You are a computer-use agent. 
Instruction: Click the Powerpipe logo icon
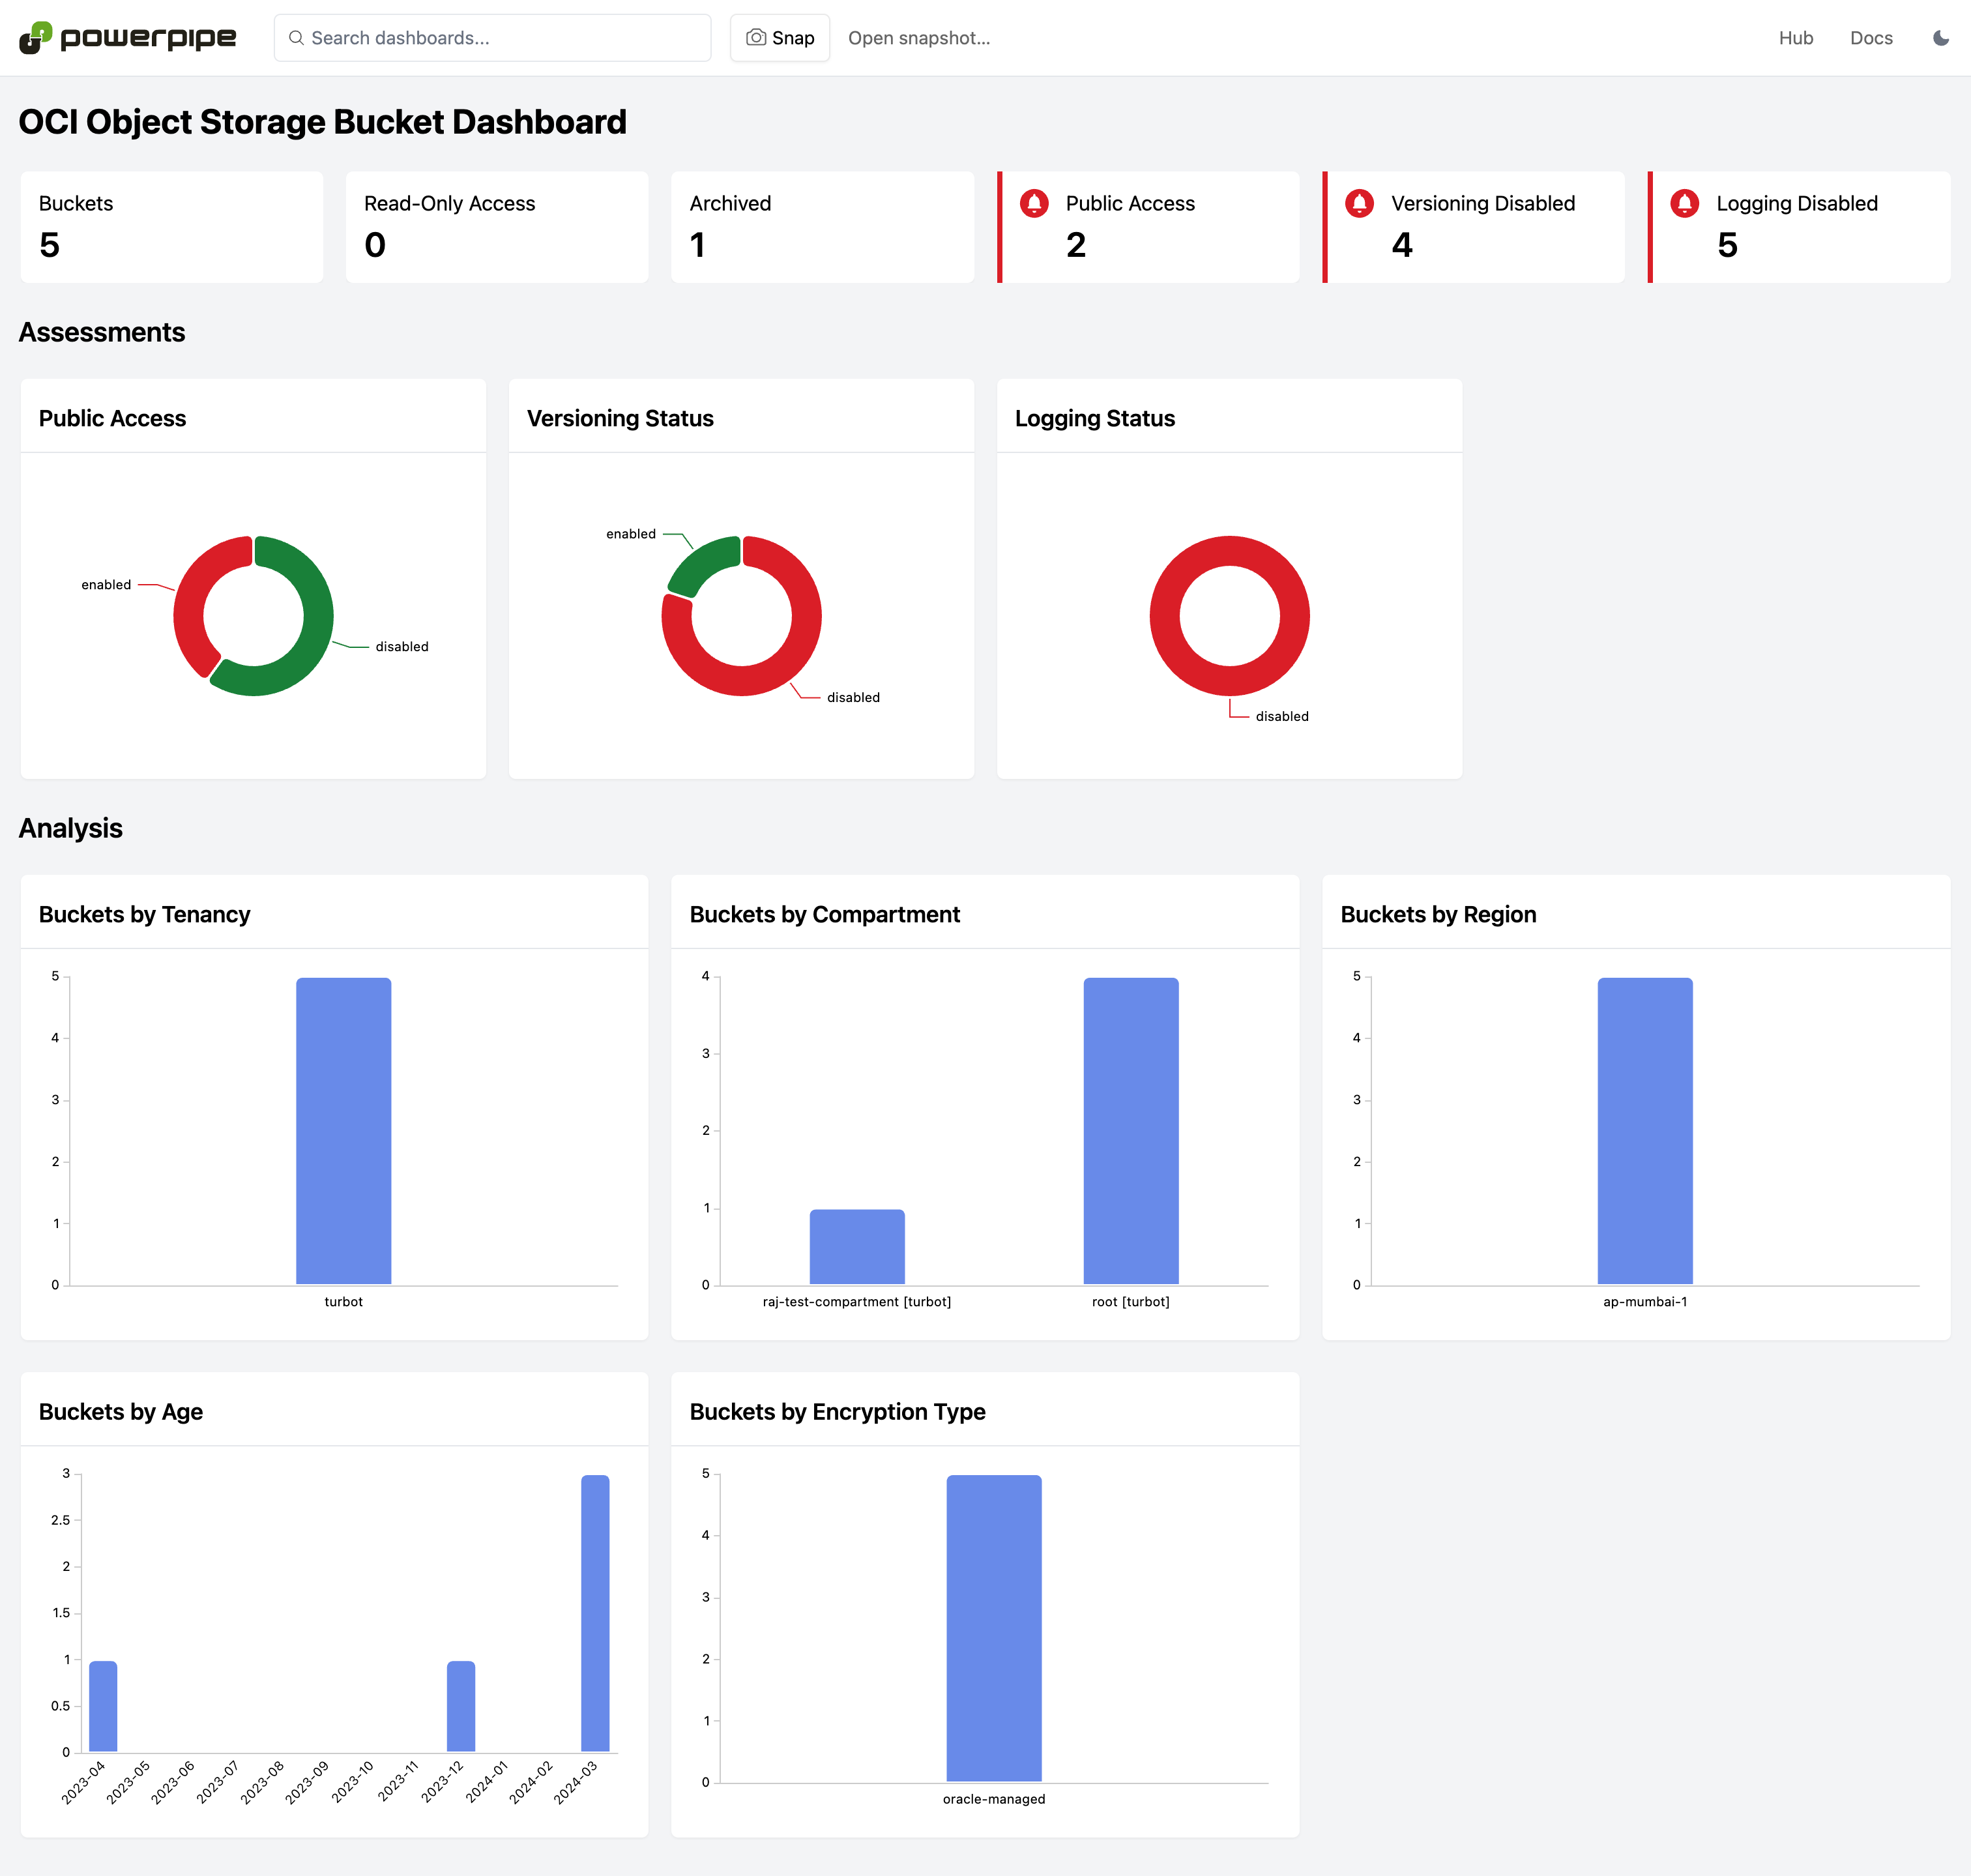tap(35, 37)
